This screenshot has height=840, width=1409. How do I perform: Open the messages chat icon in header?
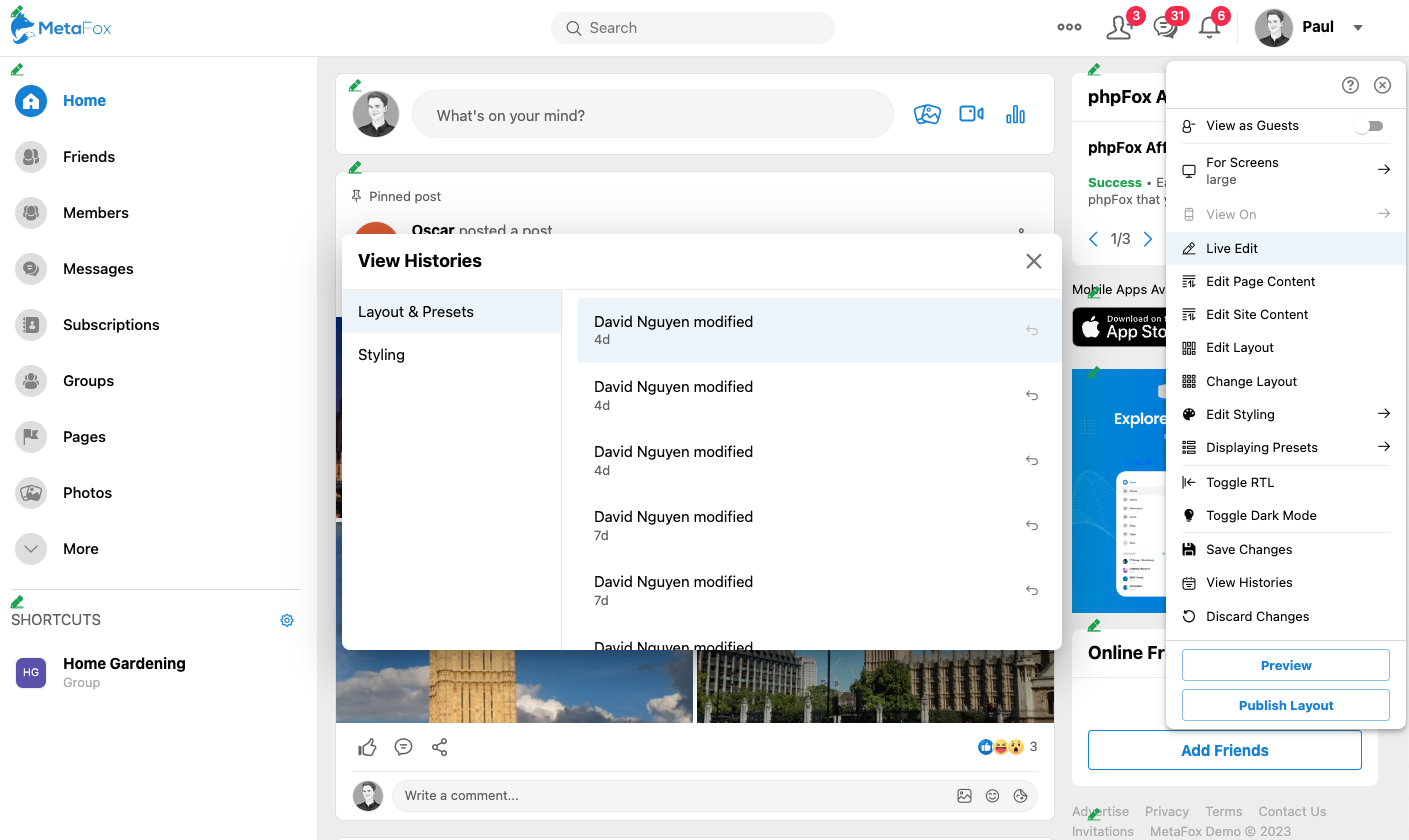pos(1165,28)
